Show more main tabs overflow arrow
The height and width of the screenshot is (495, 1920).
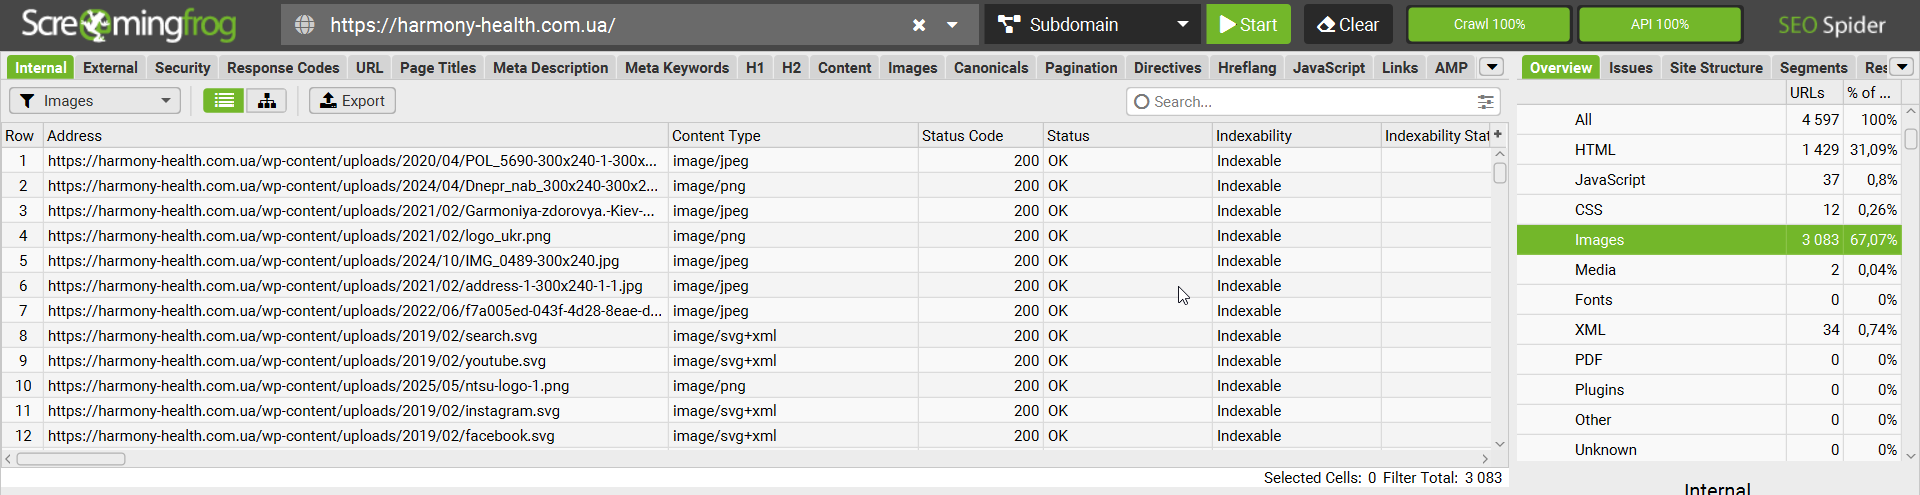click(x=1491, y=67)
